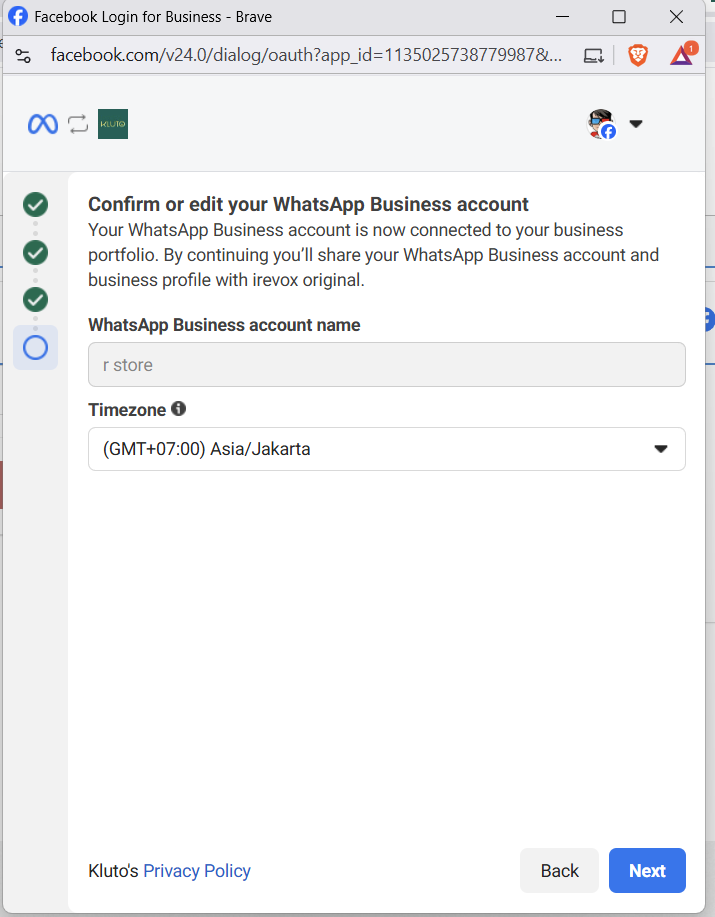Image resolution: width=715 pixels, height=917 pixels.
Task: Click the install app icon in address bar
Action: pyautogui.click(x=593, y=56)
